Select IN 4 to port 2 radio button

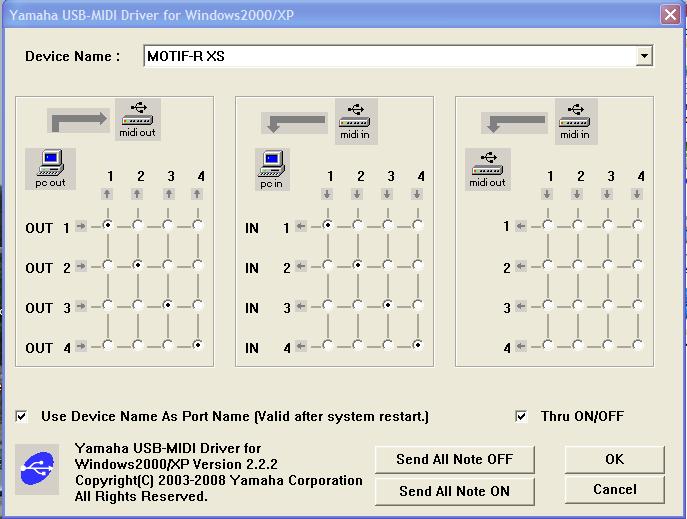pyautogui.click(x=358, y=345)
